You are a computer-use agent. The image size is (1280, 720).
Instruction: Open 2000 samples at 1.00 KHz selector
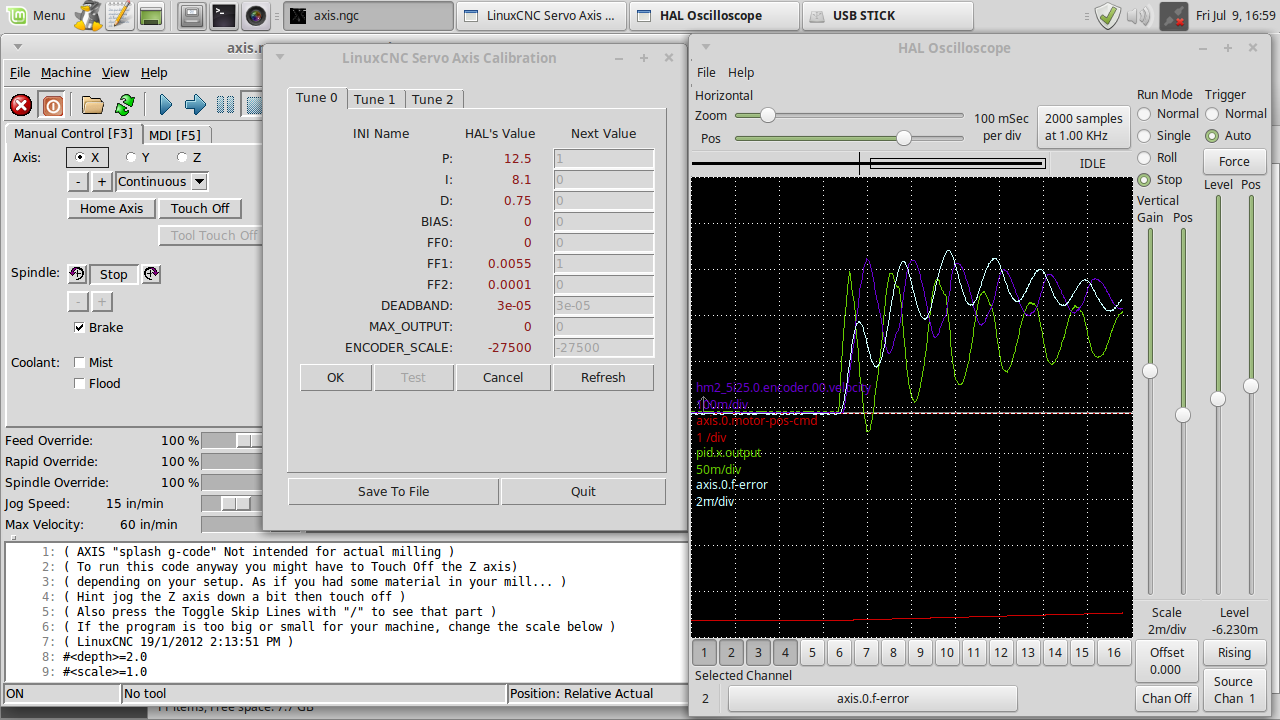pyautogui.click(x=1083, y=127)
